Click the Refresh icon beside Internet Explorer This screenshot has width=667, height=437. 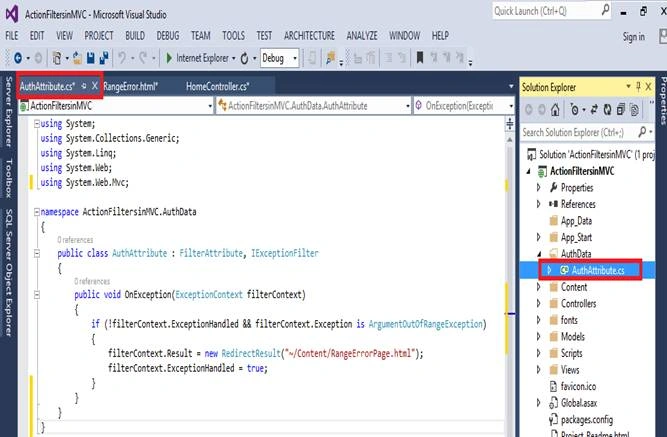244,58
